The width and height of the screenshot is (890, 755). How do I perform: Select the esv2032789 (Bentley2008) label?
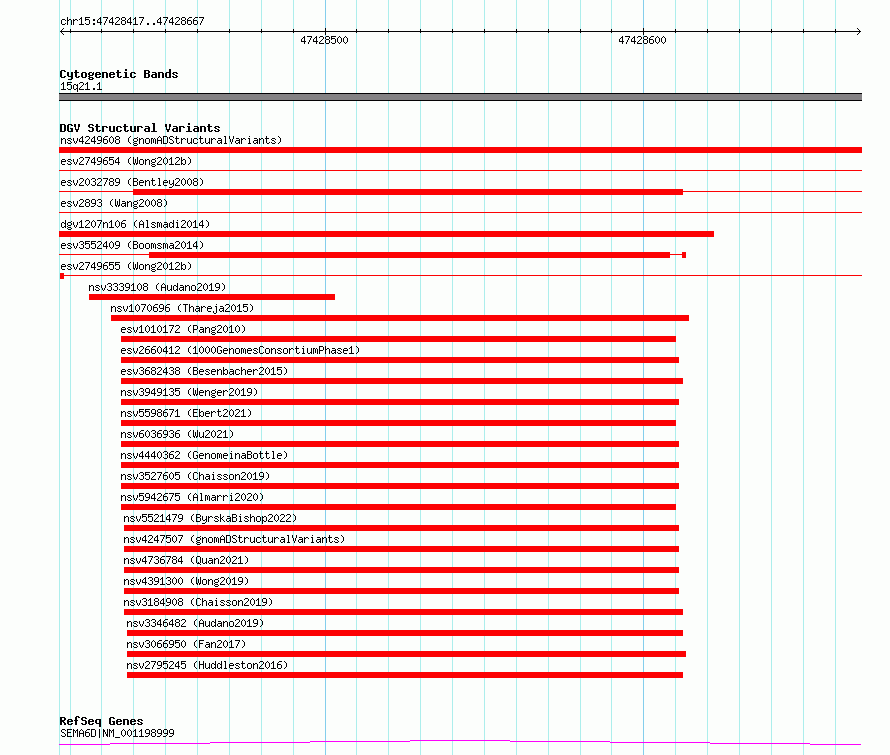coord(132,182)
